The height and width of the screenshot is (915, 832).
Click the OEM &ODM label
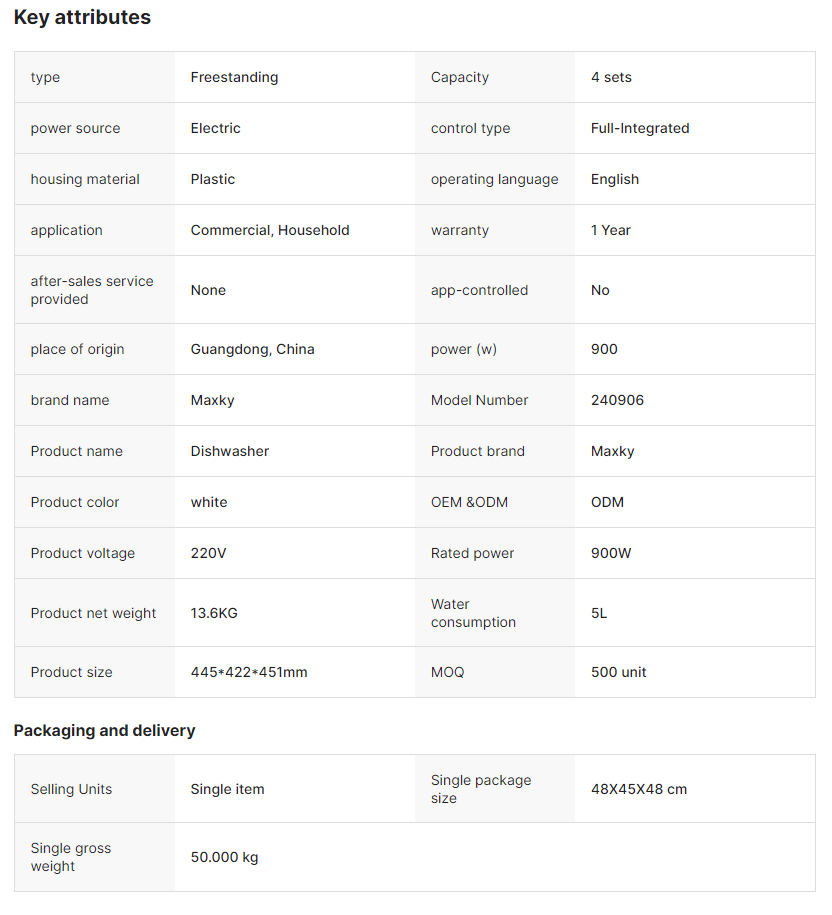(469, 502)
